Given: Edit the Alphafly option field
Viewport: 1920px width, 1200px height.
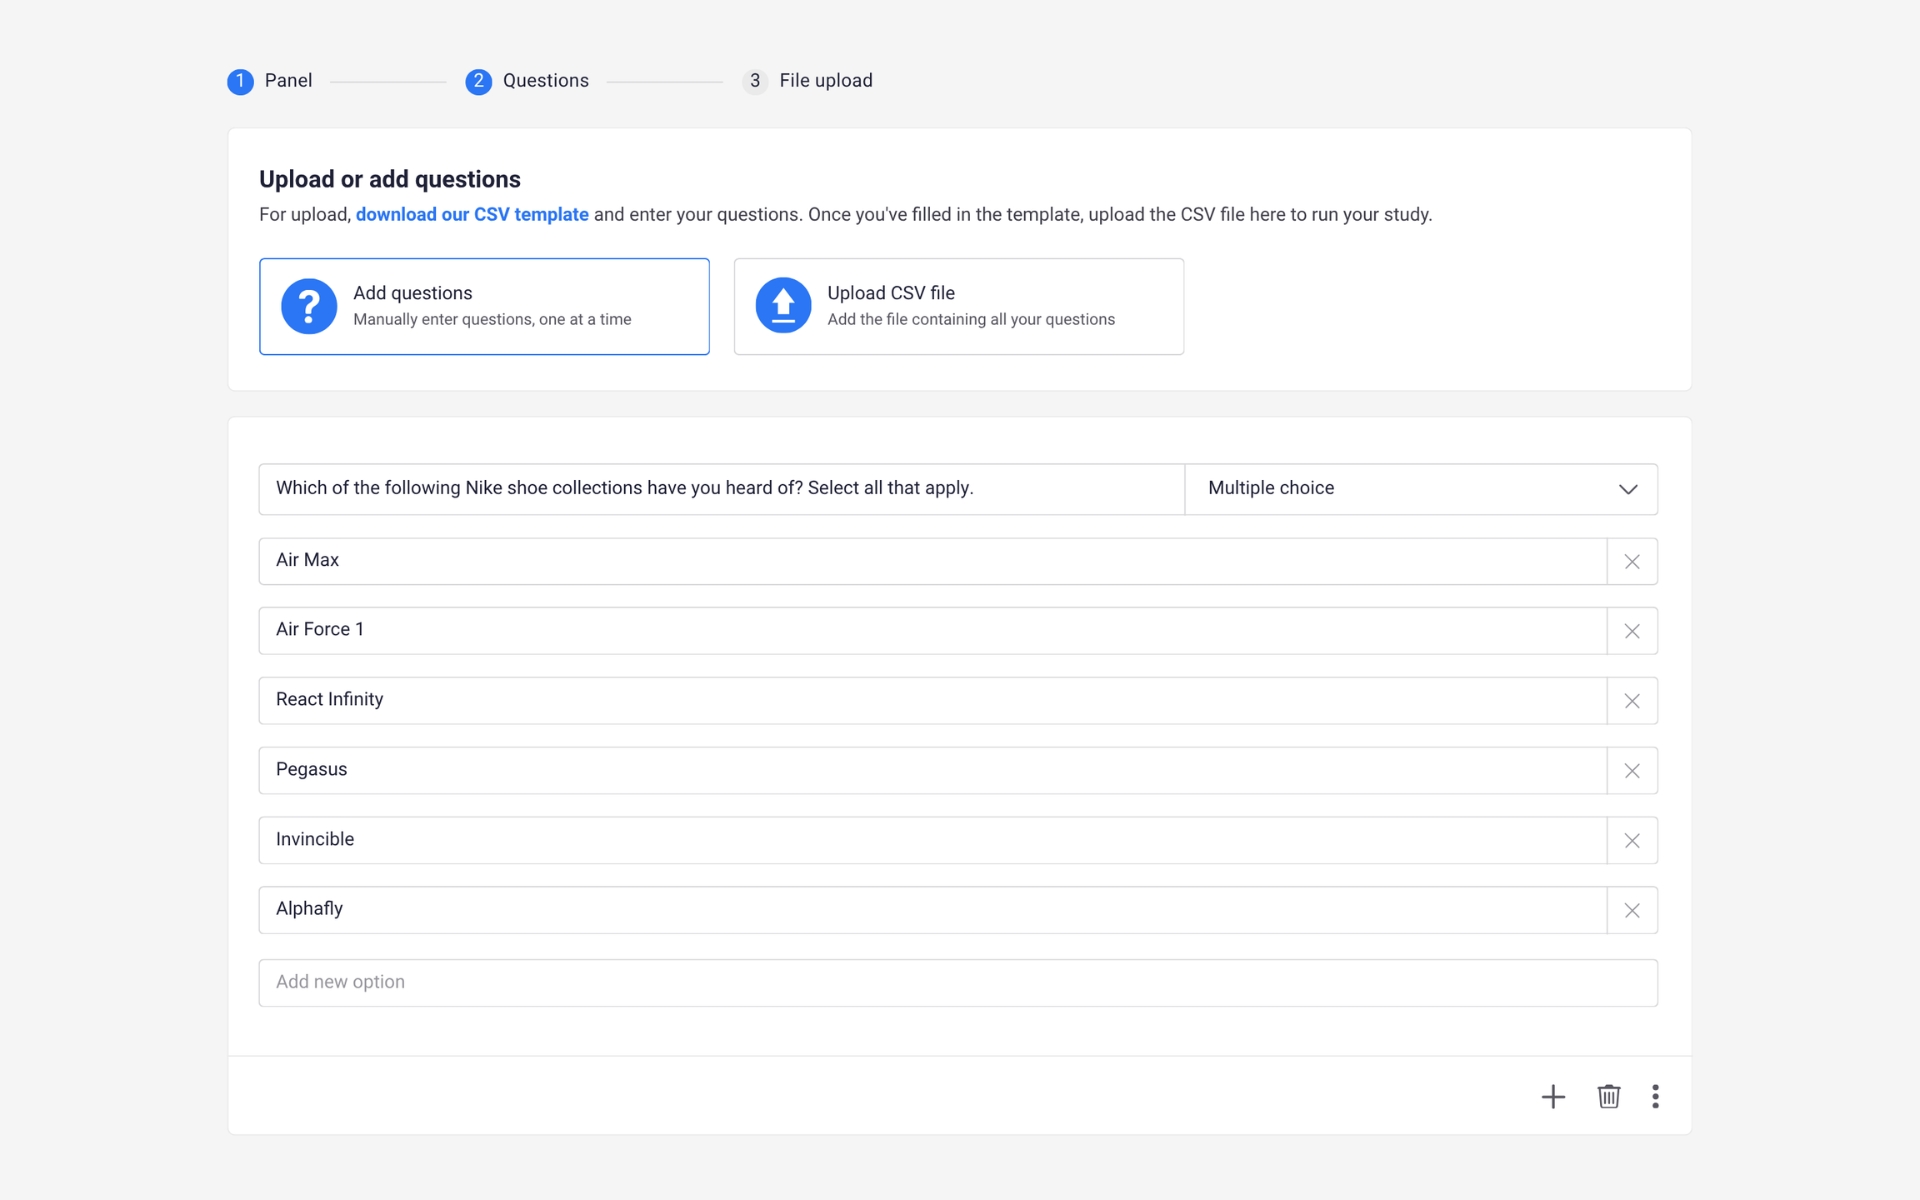Looking at the screenshot, I should [933, 911].
